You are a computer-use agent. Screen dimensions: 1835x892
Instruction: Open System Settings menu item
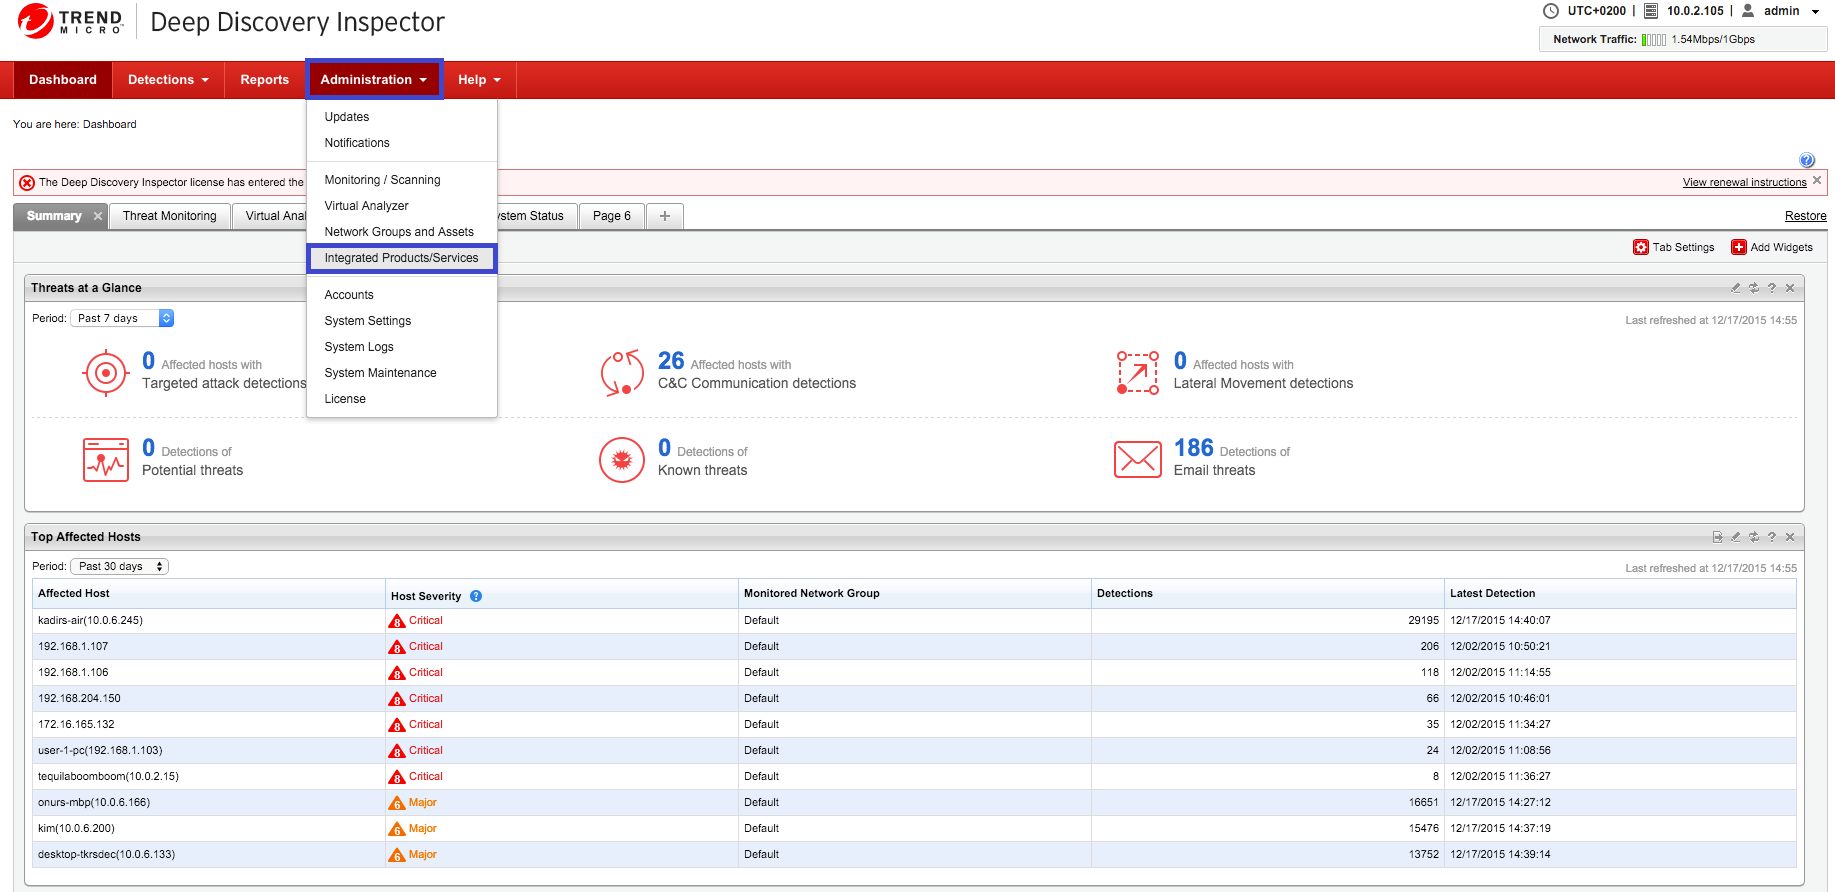click(368, 321)
